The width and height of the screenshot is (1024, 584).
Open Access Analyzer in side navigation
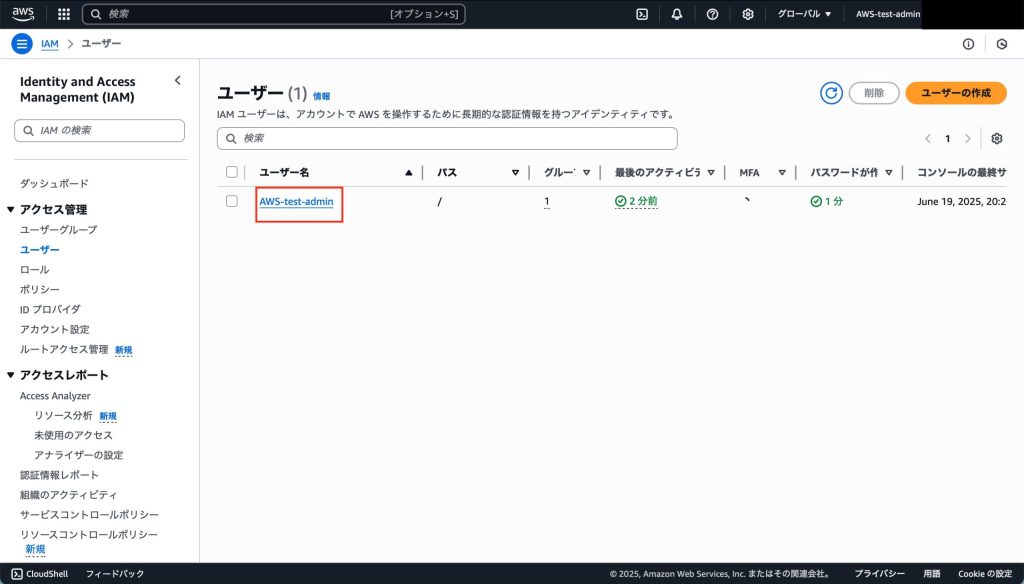56,396
